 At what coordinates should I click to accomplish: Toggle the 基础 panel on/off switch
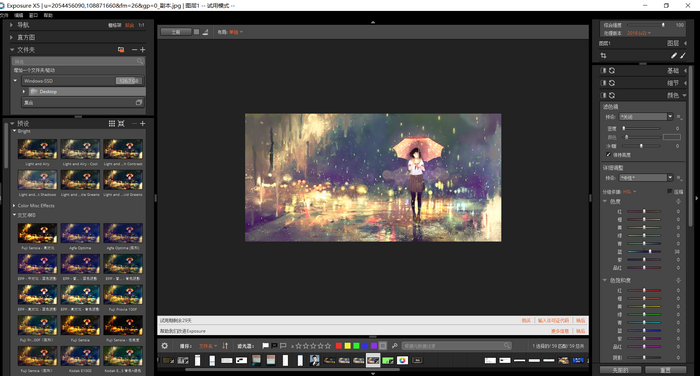[604, 71]
